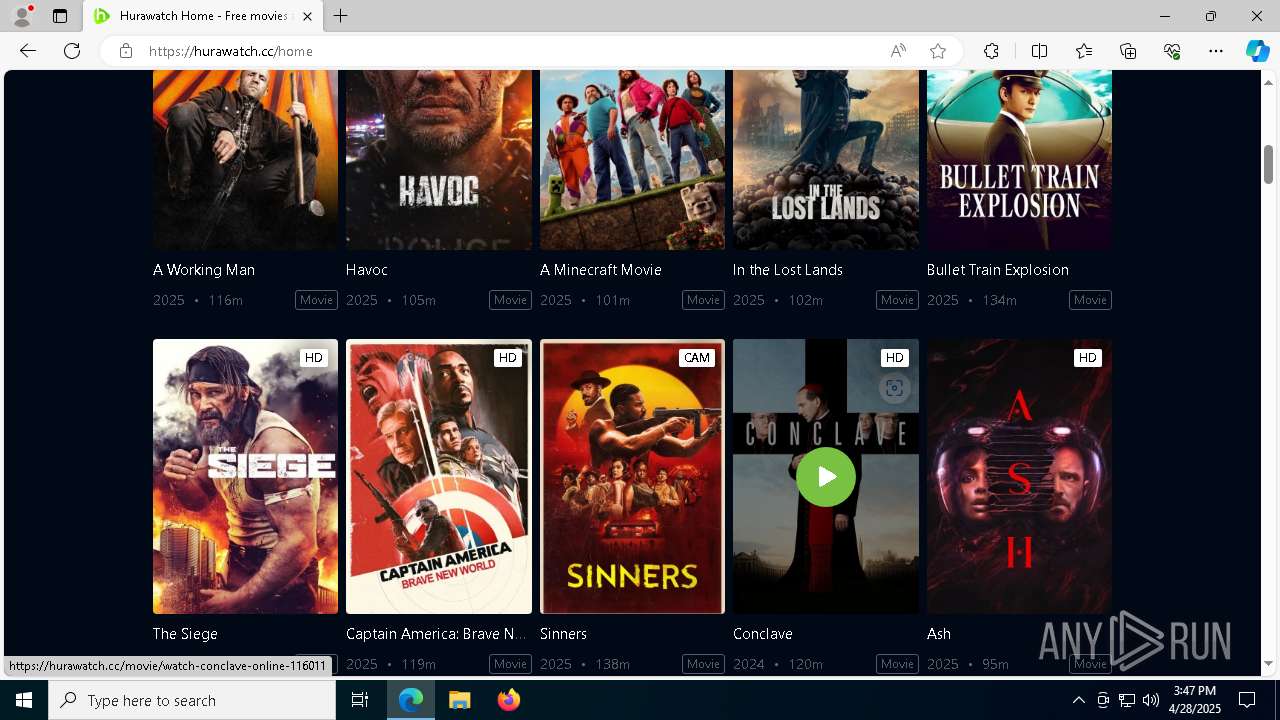Click the Movie tag under Bullet Train Explosion
The image size is (1280, 720).
[1090, 300]
